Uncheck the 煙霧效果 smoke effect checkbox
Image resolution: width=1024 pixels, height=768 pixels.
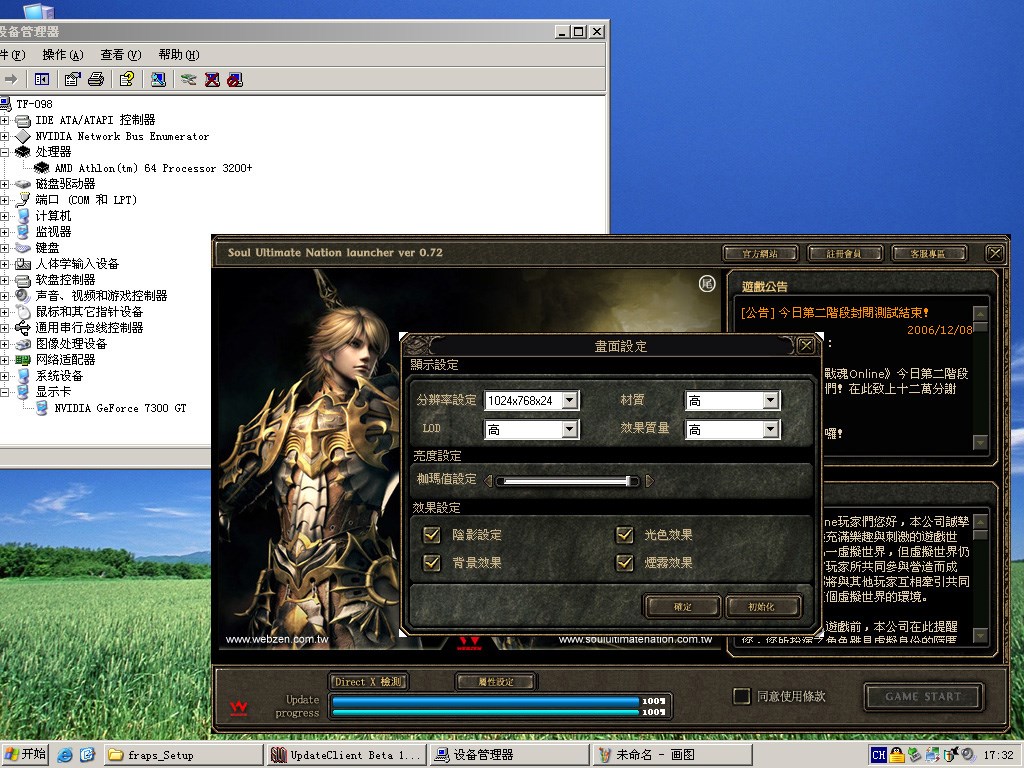click(625, 562)
